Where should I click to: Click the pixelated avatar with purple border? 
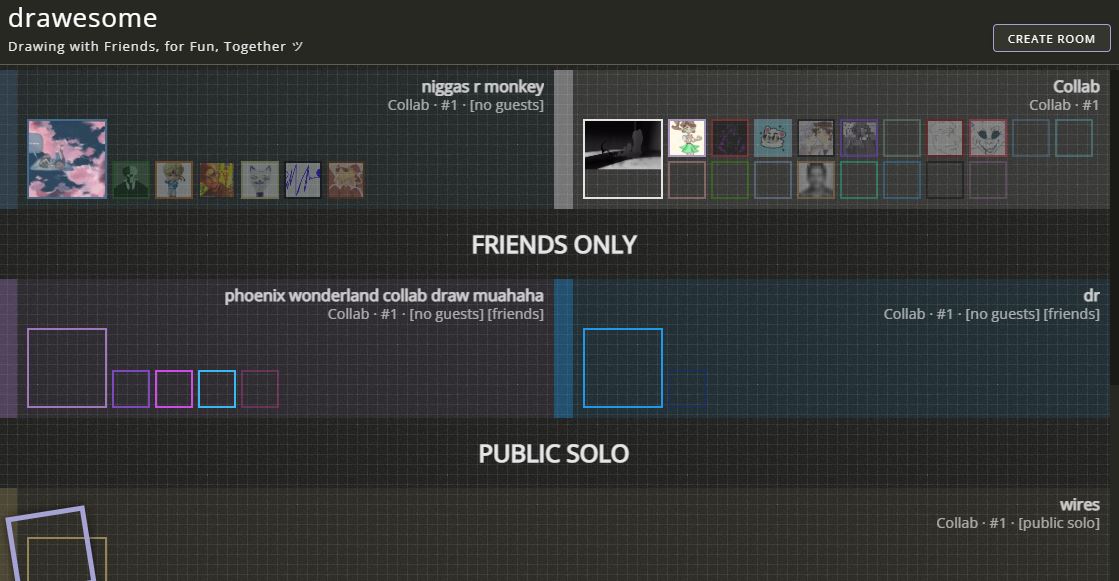pyautogui.click(x=859, y=138)
